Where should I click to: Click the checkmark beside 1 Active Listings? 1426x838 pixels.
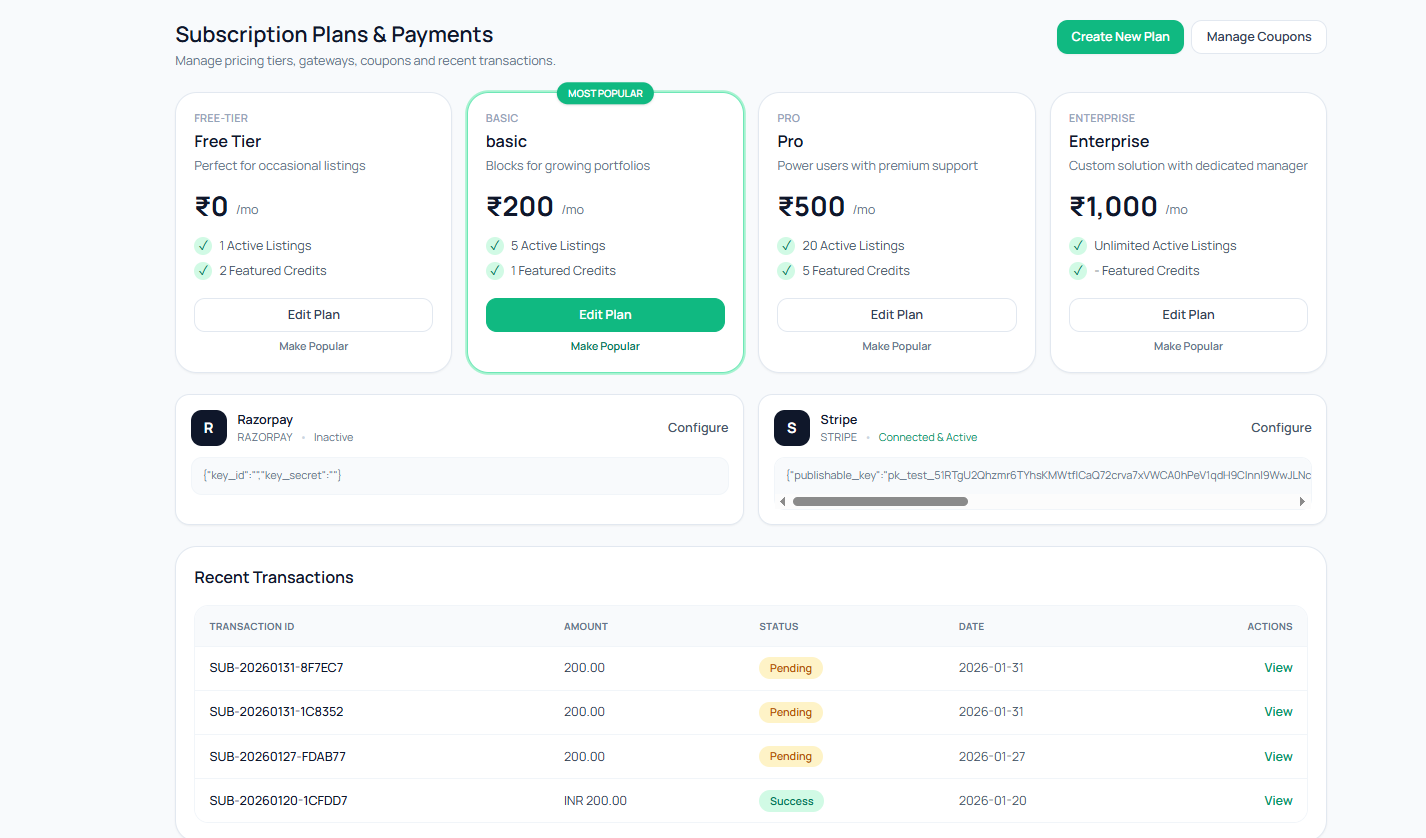(203, 245)
